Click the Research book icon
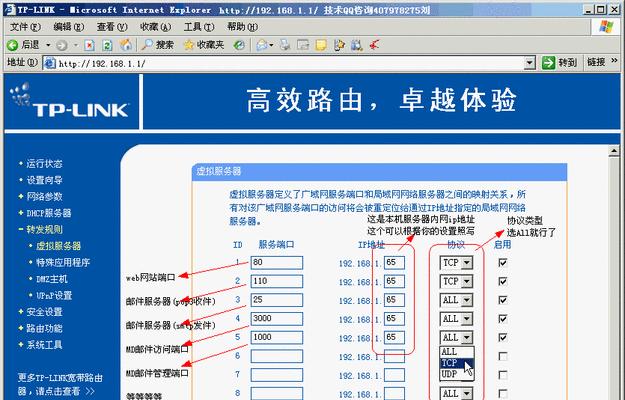This screenshot has height=400, width=625. (357, 45)
